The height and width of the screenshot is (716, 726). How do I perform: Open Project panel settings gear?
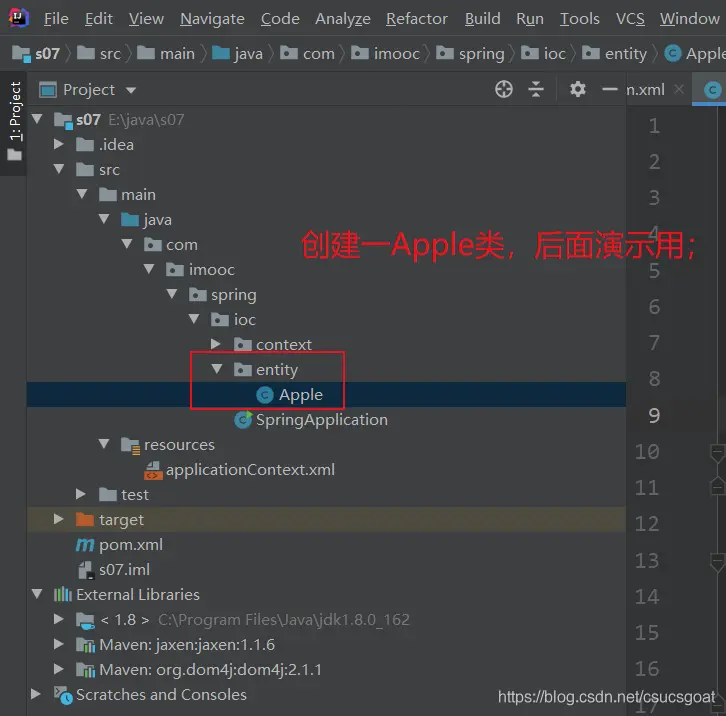pos(577,89)
